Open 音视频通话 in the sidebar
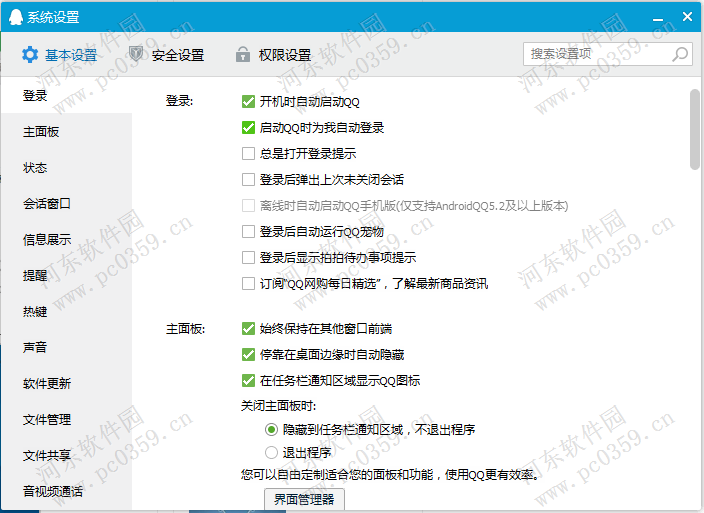704x513 pixels. coord(66,491)
